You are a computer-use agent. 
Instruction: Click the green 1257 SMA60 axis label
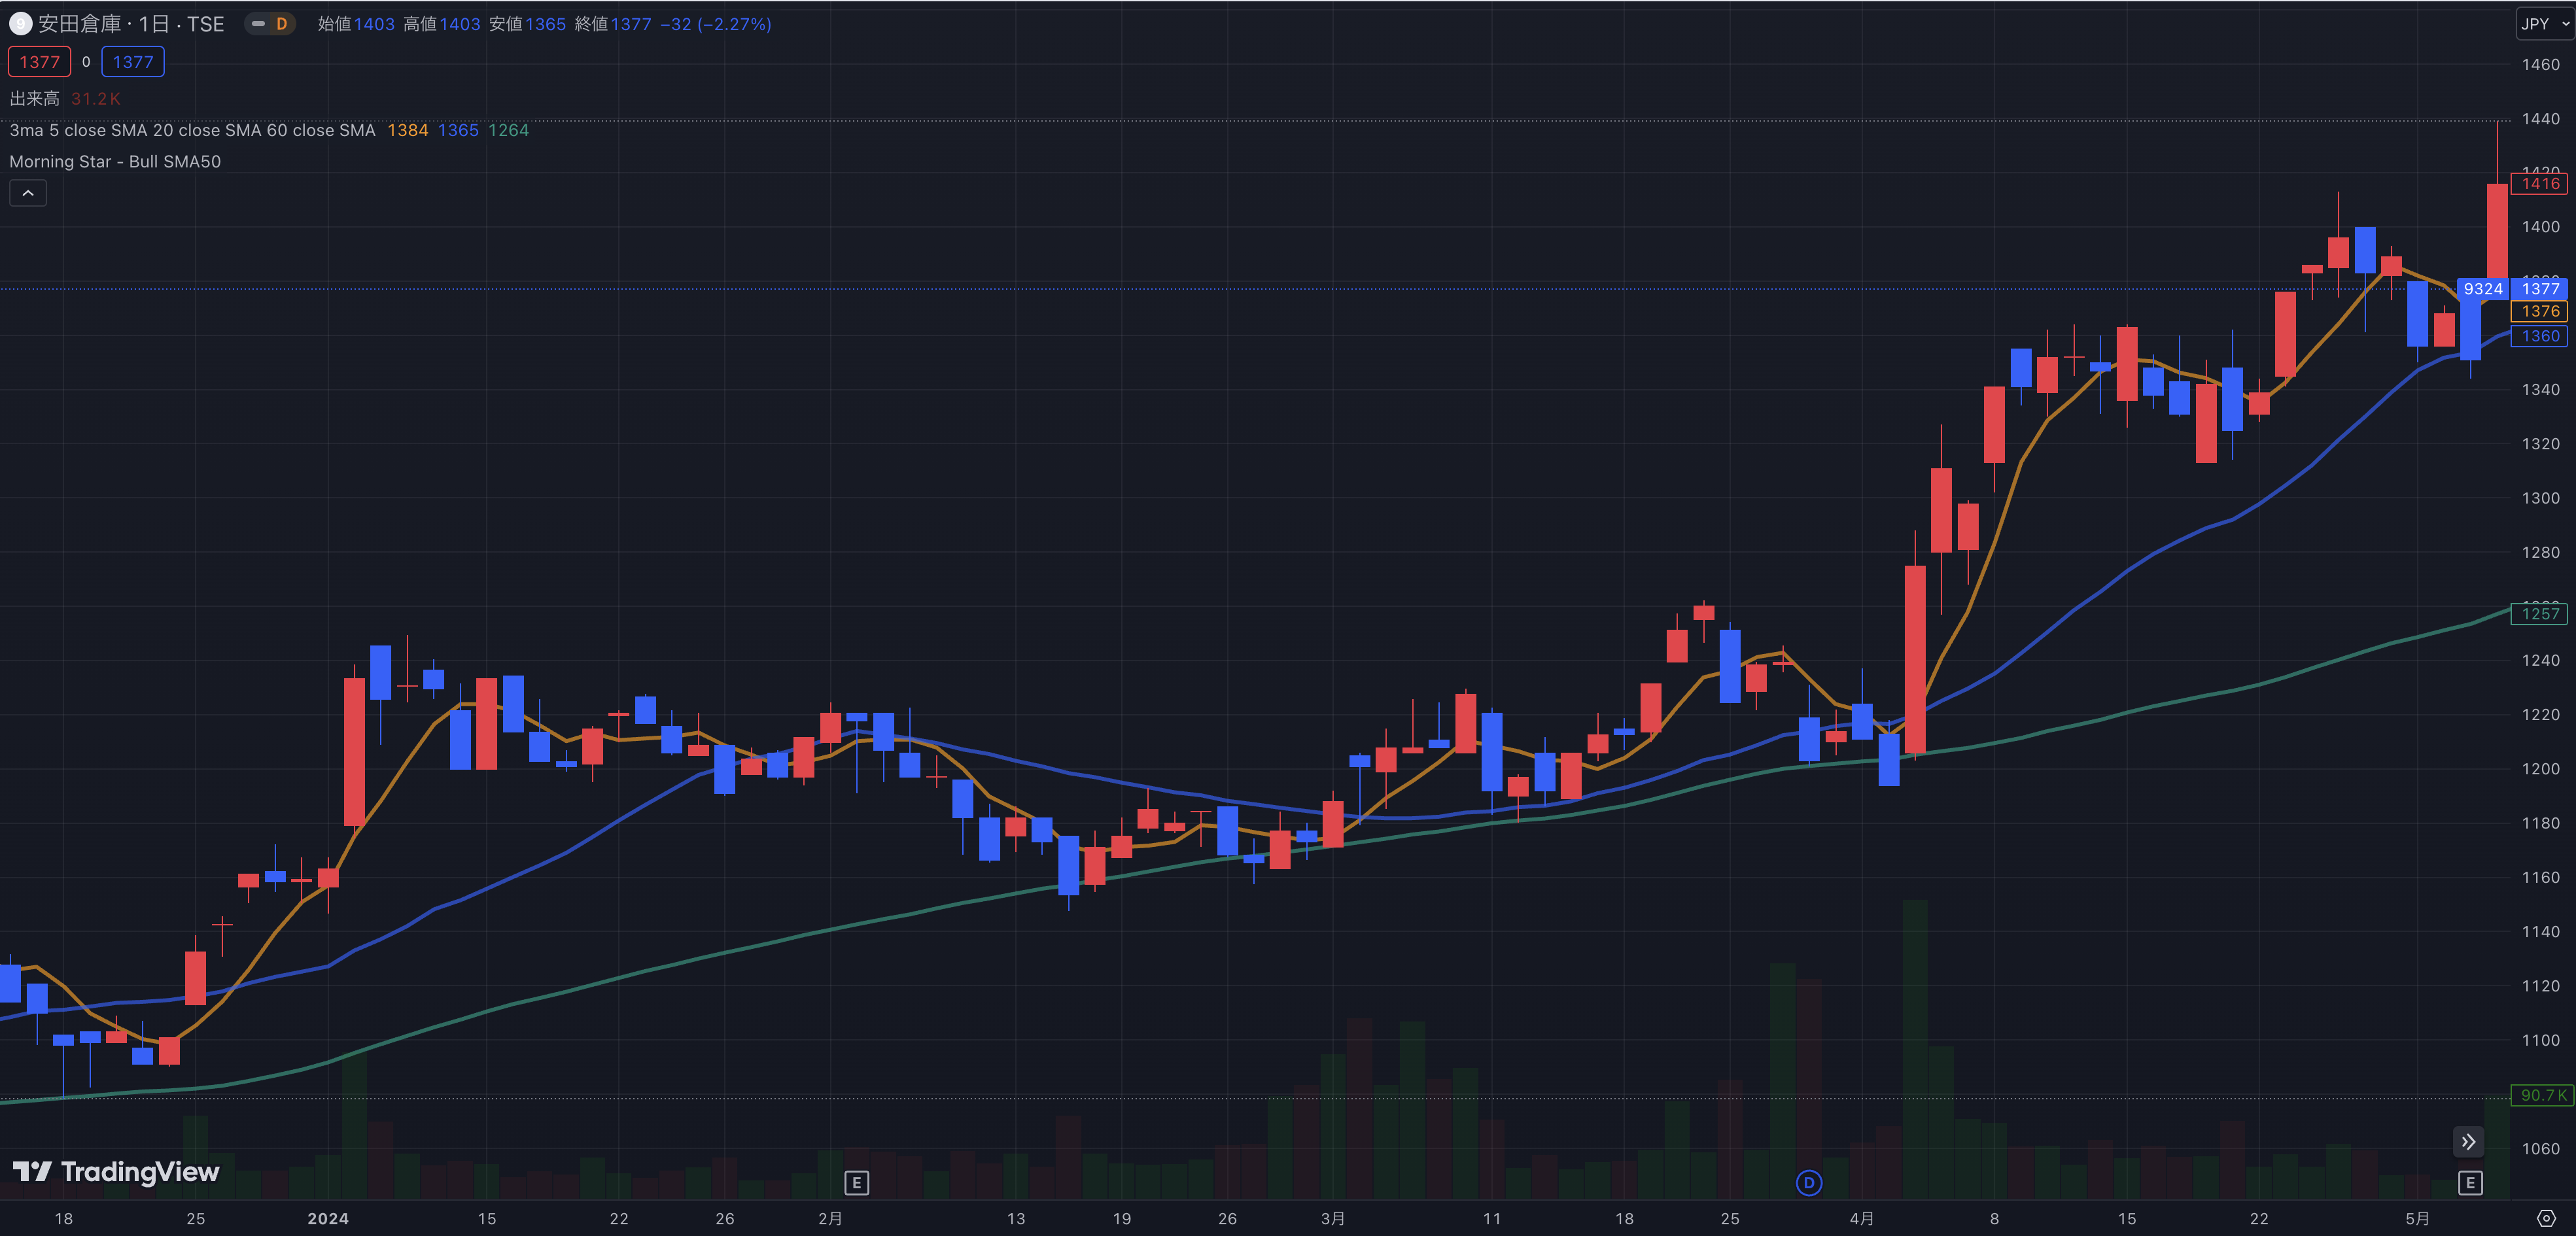tap(2539, 614)
